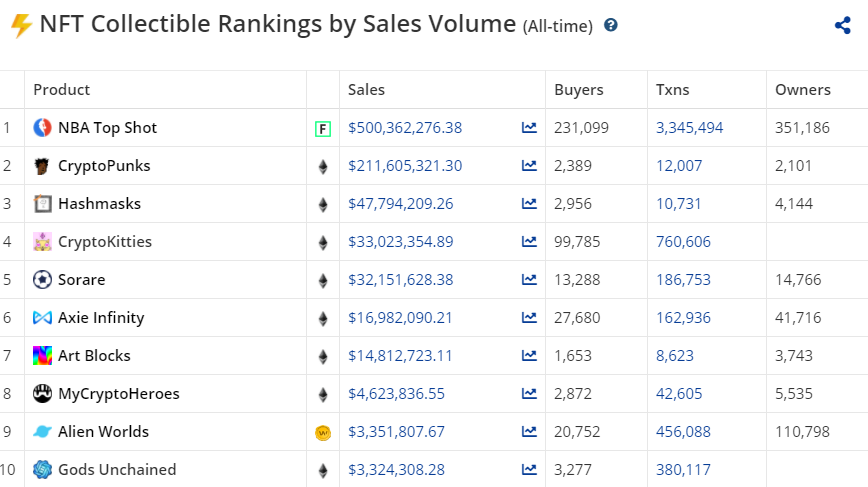Click the Ethereum icon in CryptoPunks row
The height and width of the screenshot is (487, 868).
click(323, 167)
